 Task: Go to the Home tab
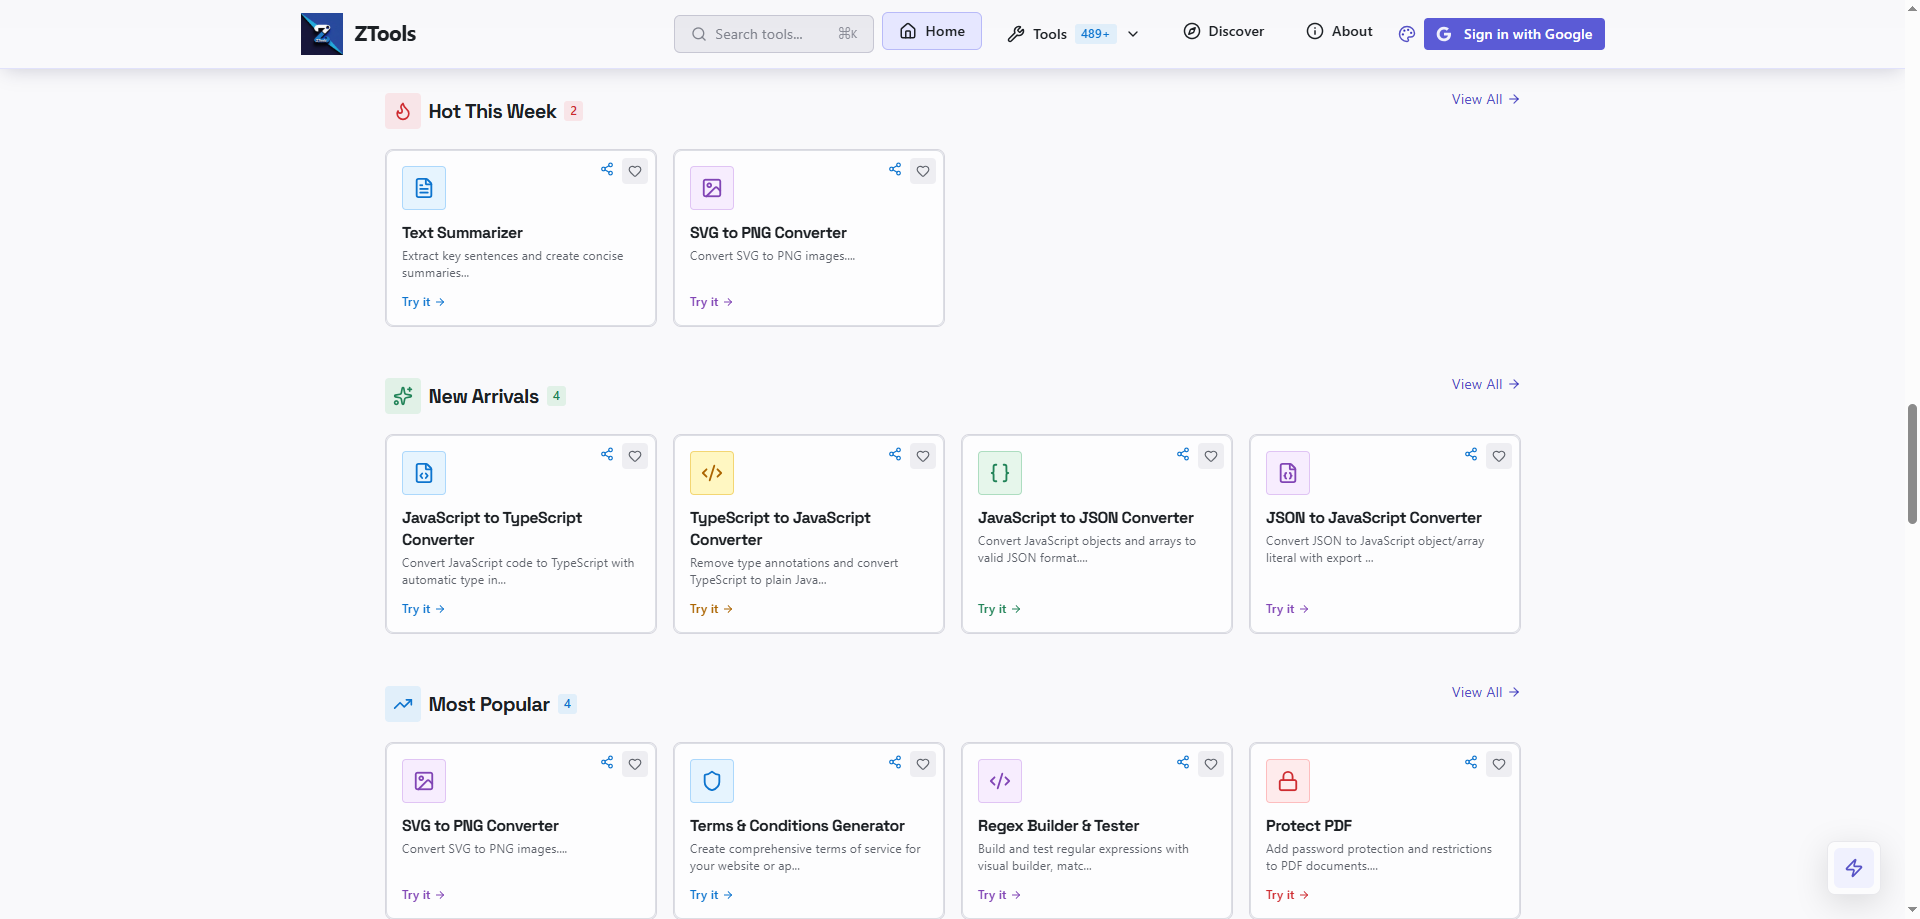(932, 31)
